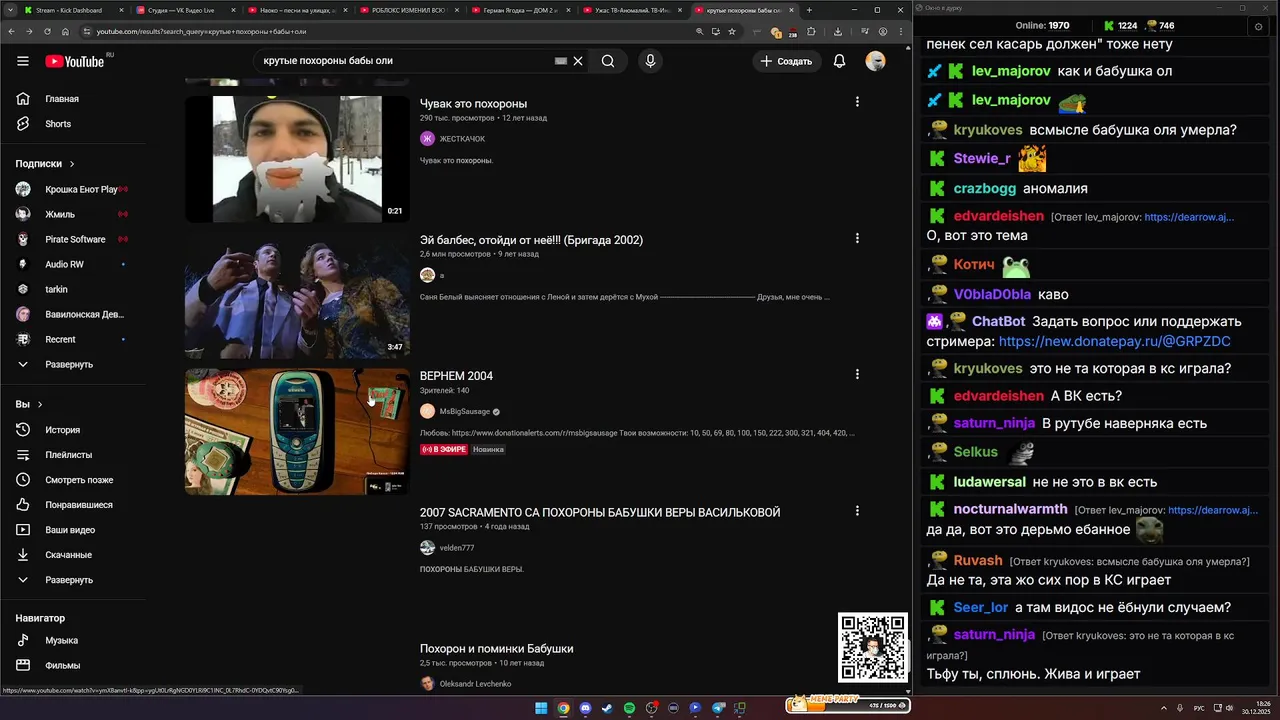Open a new browser tab
1280x720 pixels.
811,10
